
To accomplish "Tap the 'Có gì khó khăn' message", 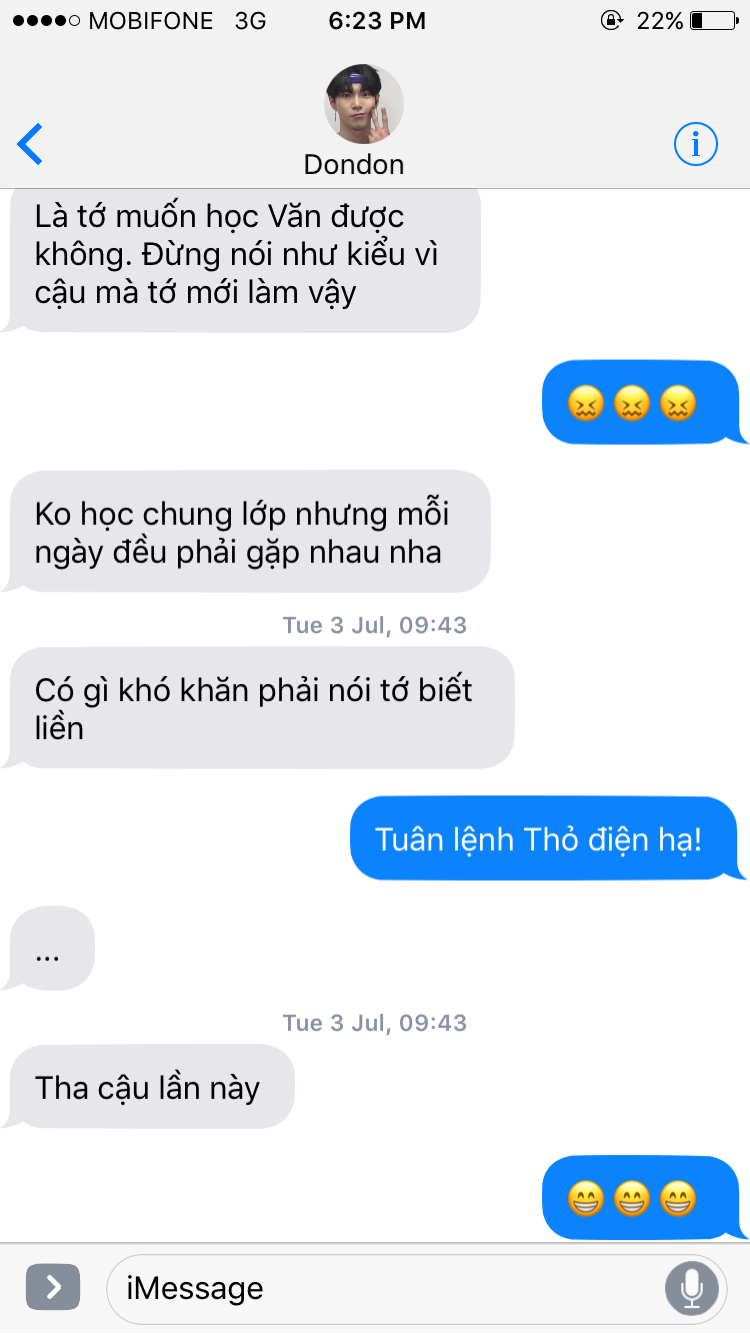I will point(259,708).
